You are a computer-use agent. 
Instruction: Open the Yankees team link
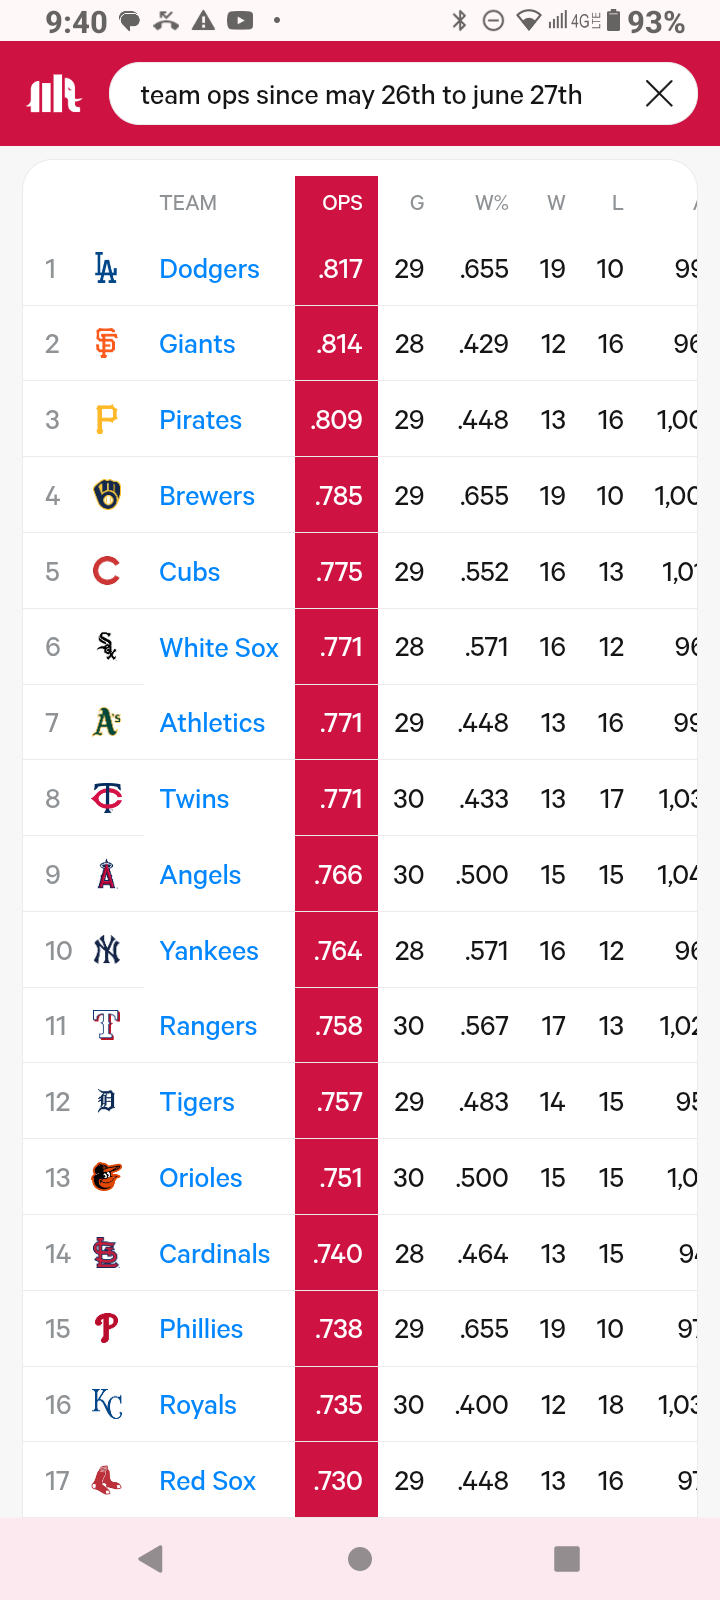coord(209,950)
